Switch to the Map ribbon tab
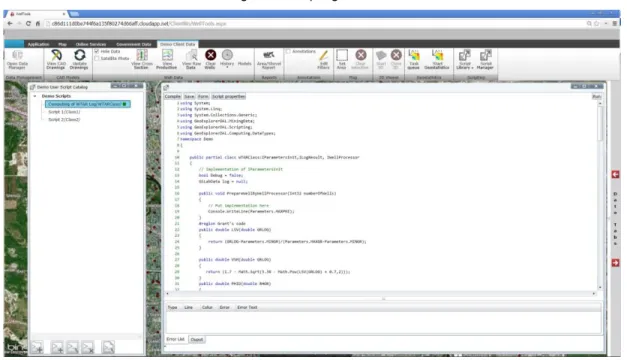 (62, 44)
